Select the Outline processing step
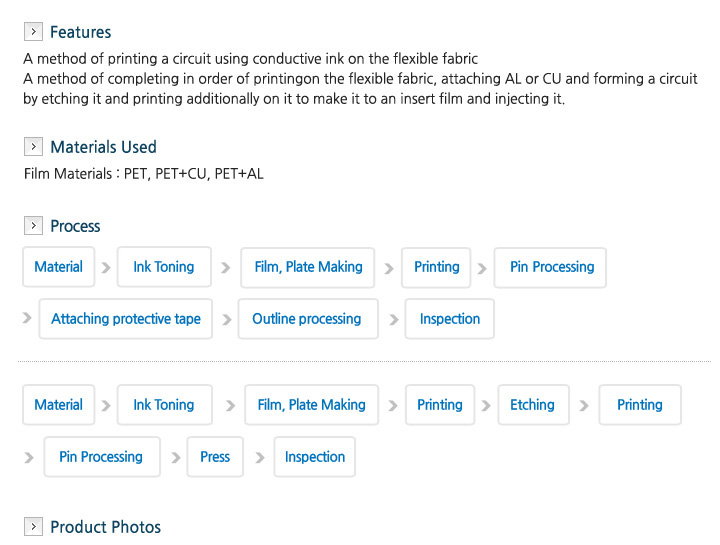Image resolution: width=720 pixels, height=545 pixels. (308, 319)
